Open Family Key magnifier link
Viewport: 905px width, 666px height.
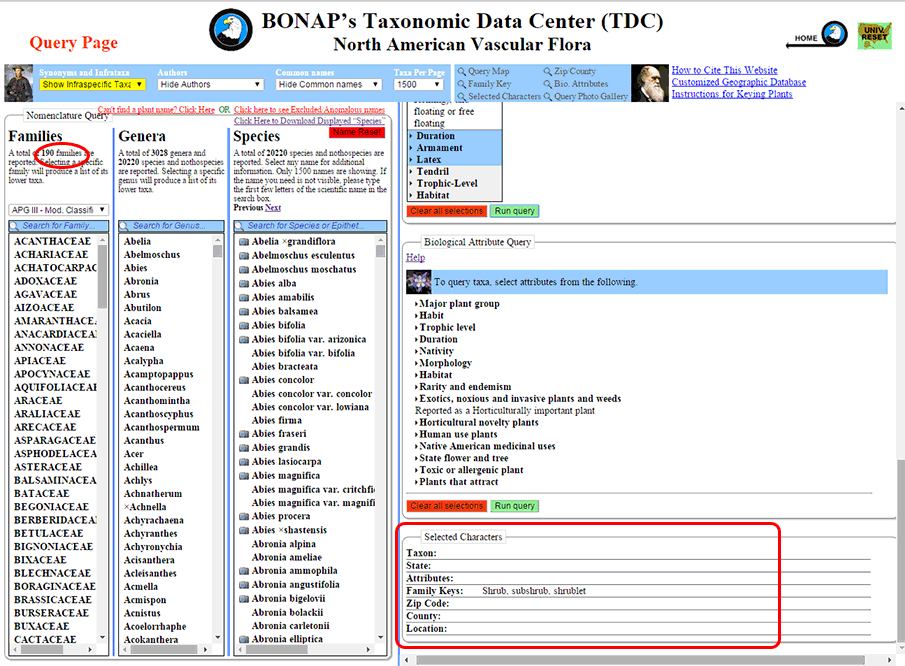[x=485, y=84]
